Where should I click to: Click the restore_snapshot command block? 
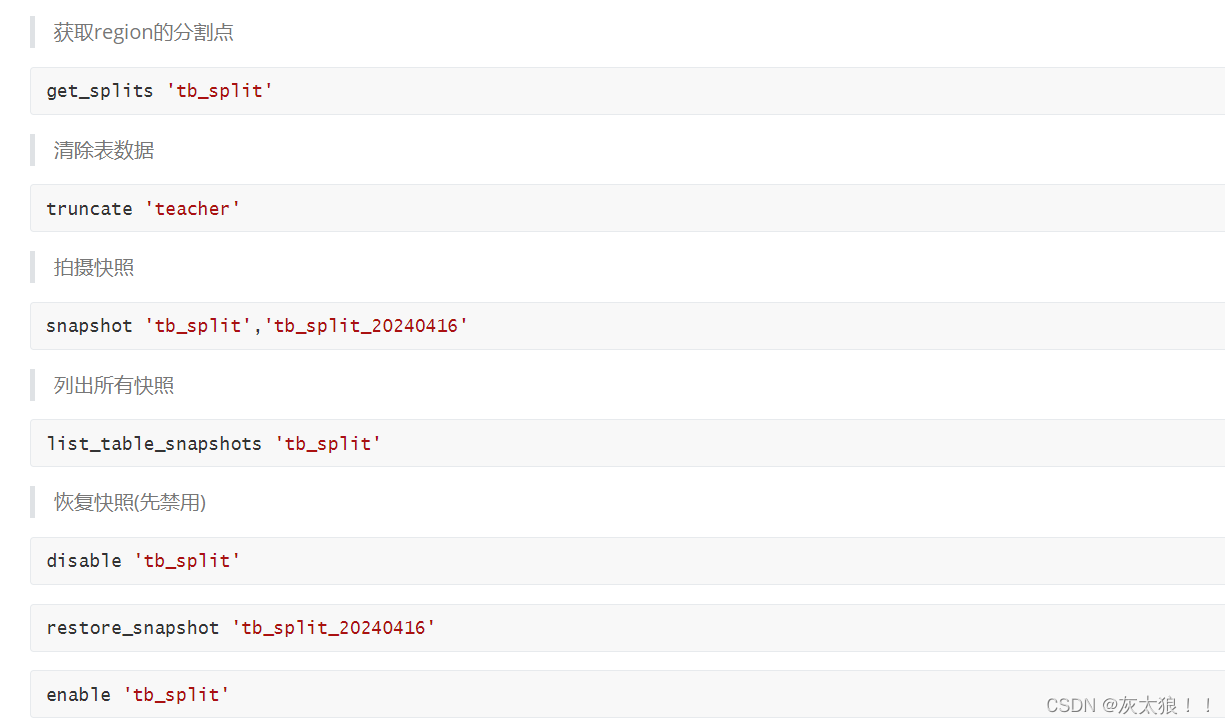pos(628,628)
